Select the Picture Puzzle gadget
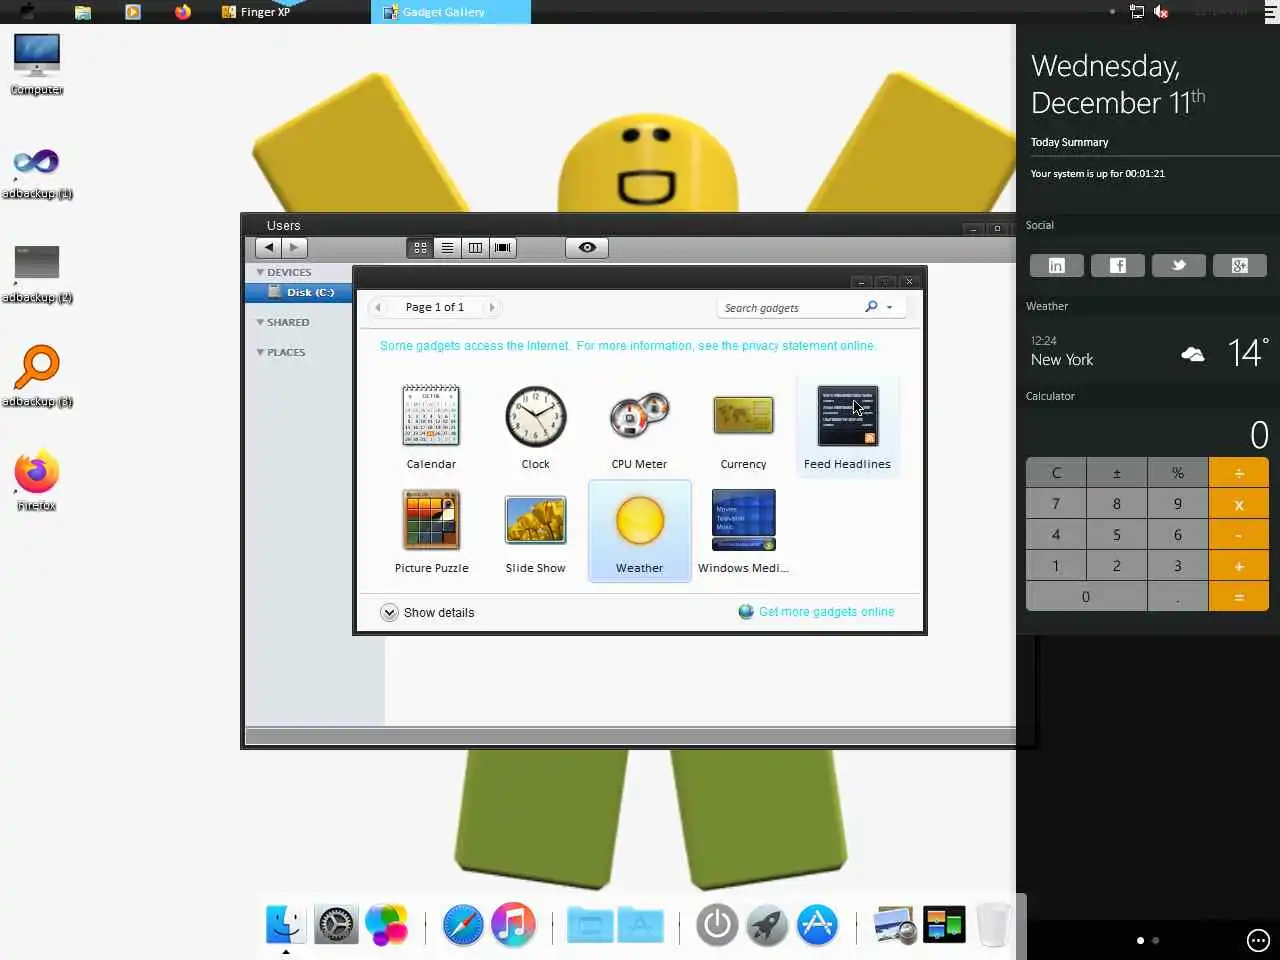 tap(431, 531)
